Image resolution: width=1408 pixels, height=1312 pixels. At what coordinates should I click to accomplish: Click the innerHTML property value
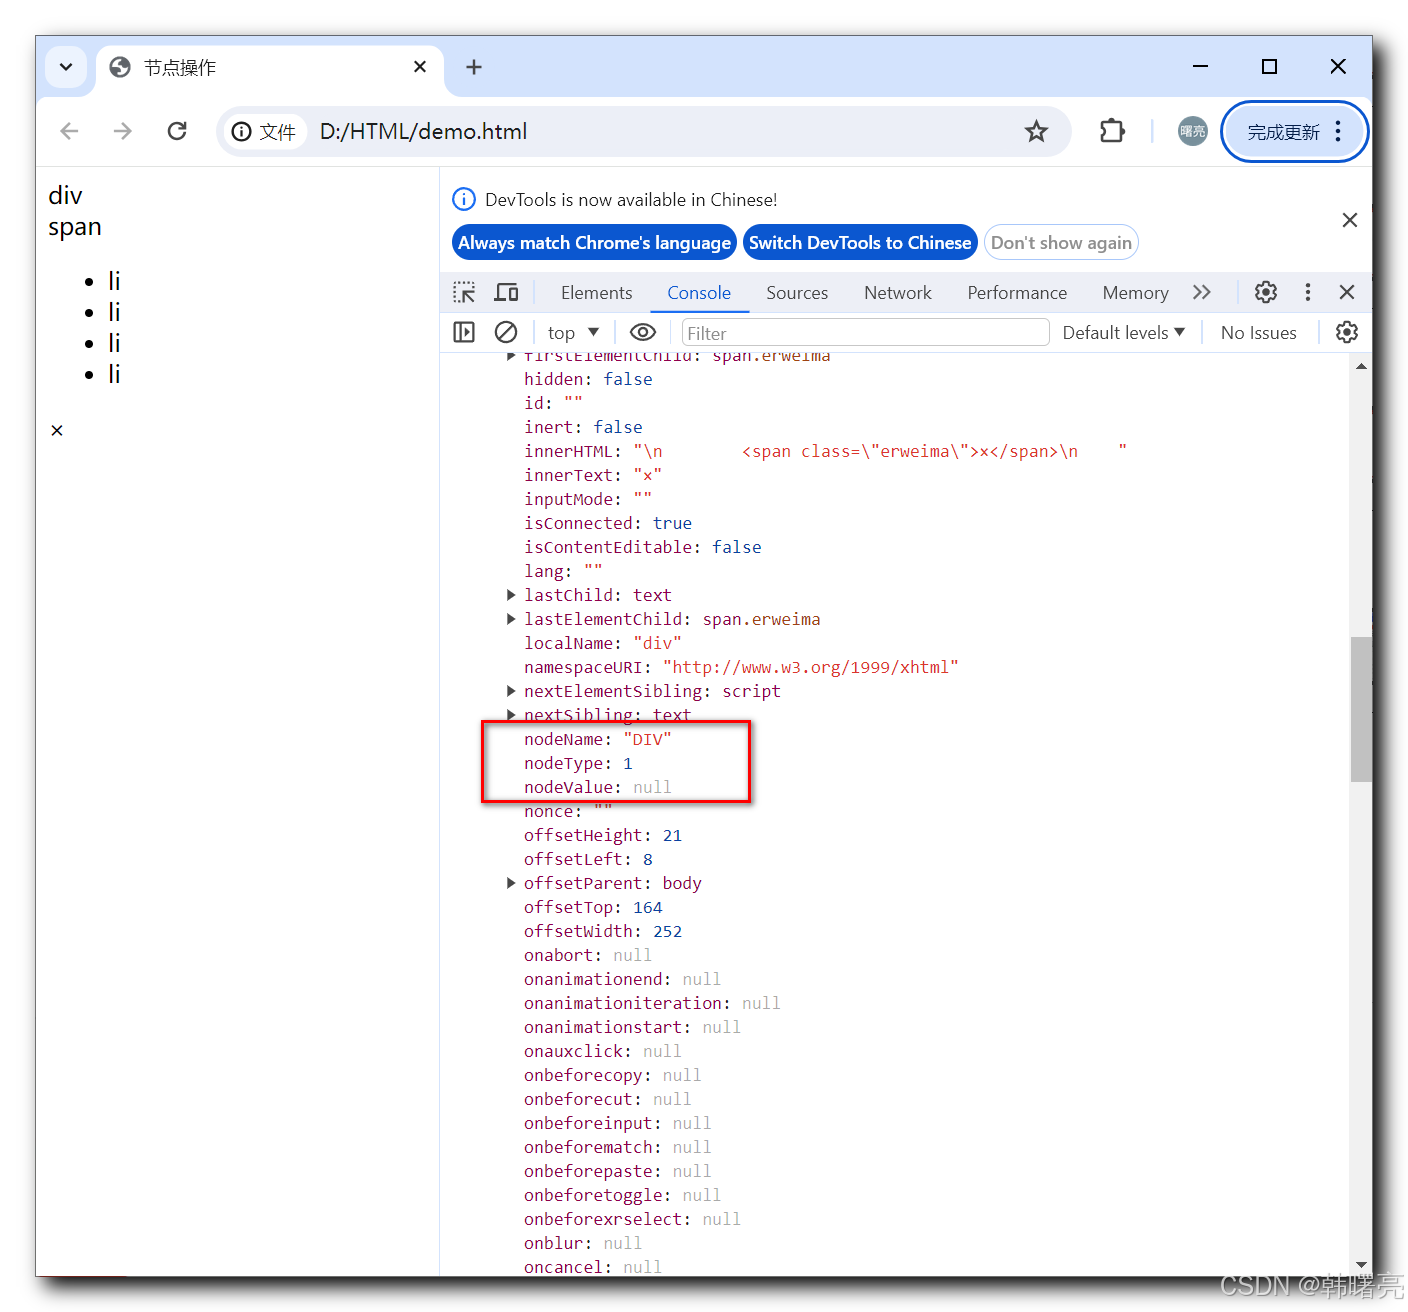[880, 451]
